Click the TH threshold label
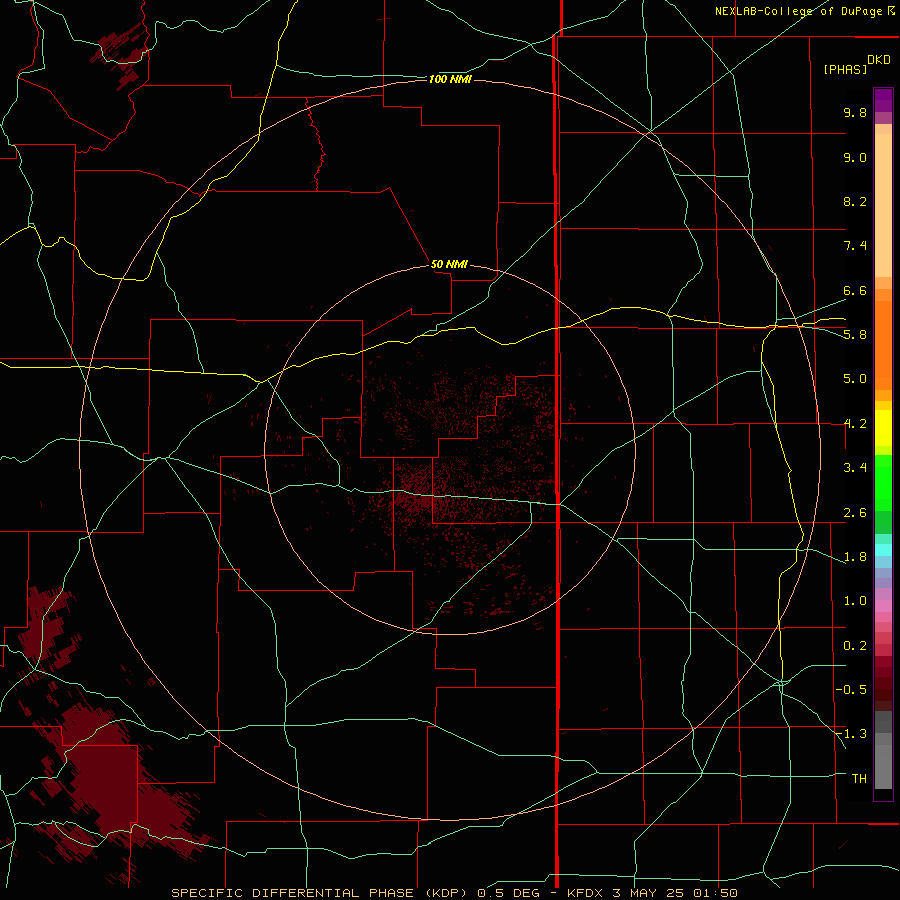900x900 pixels. pyautogui.click(x=859, y=778)
